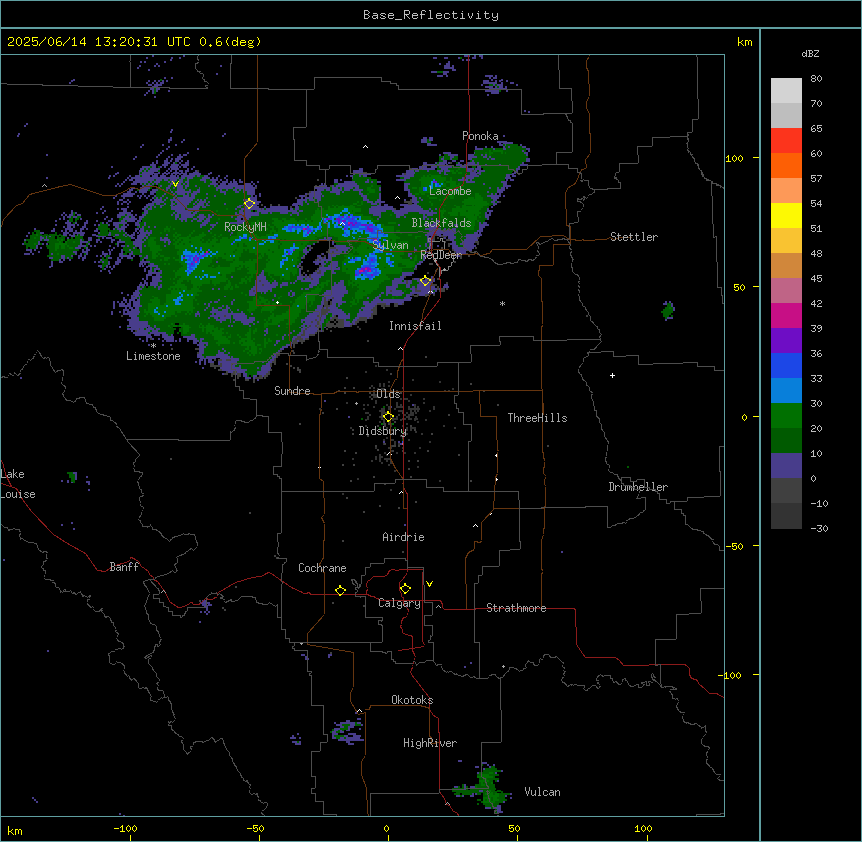Click the Okotoks city label
Screen dimensions: 862x842
click(x=412, y=700)
